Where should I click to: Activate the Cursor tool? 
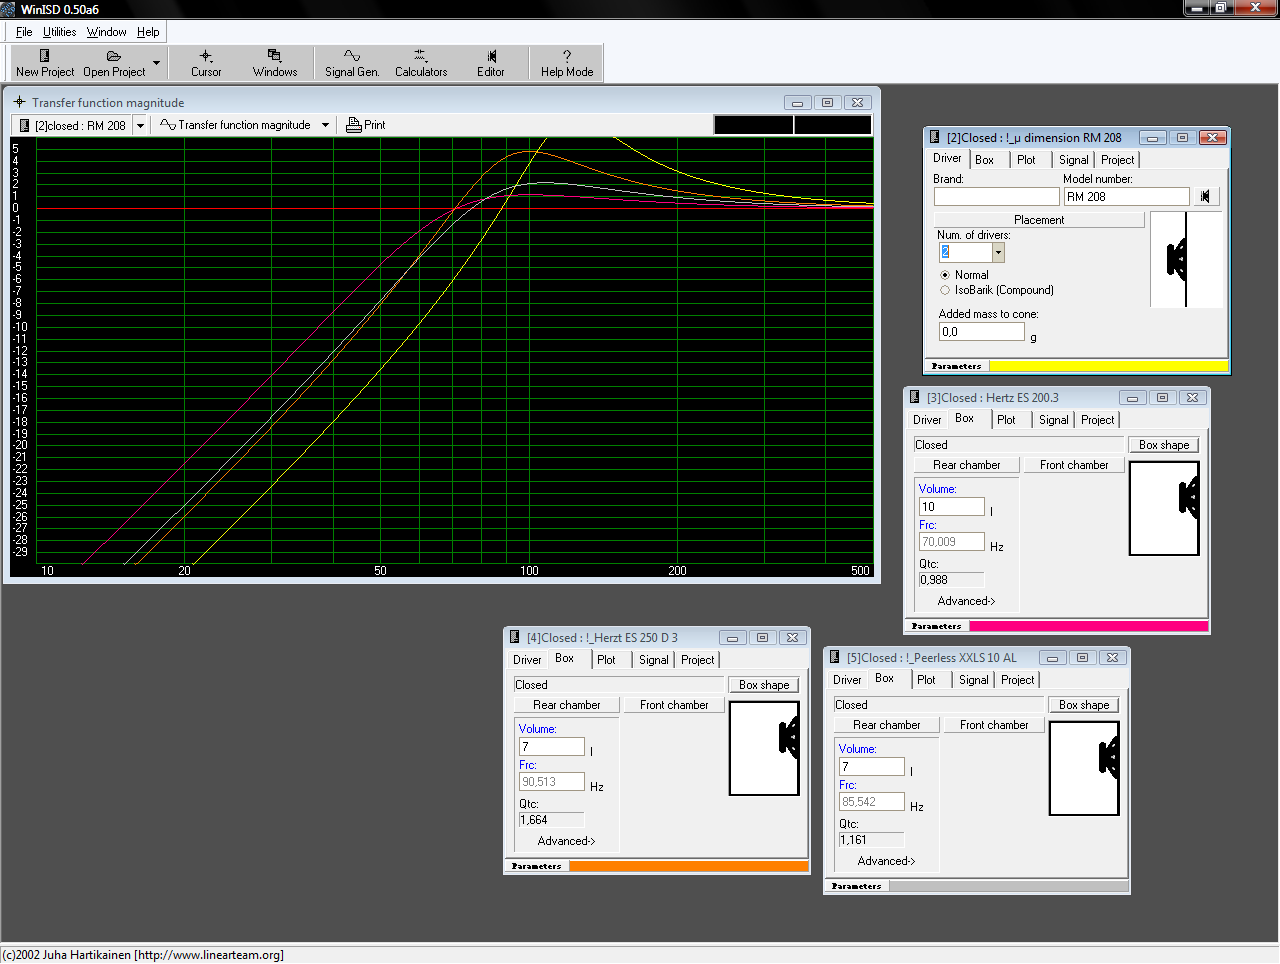coord(206,62)
